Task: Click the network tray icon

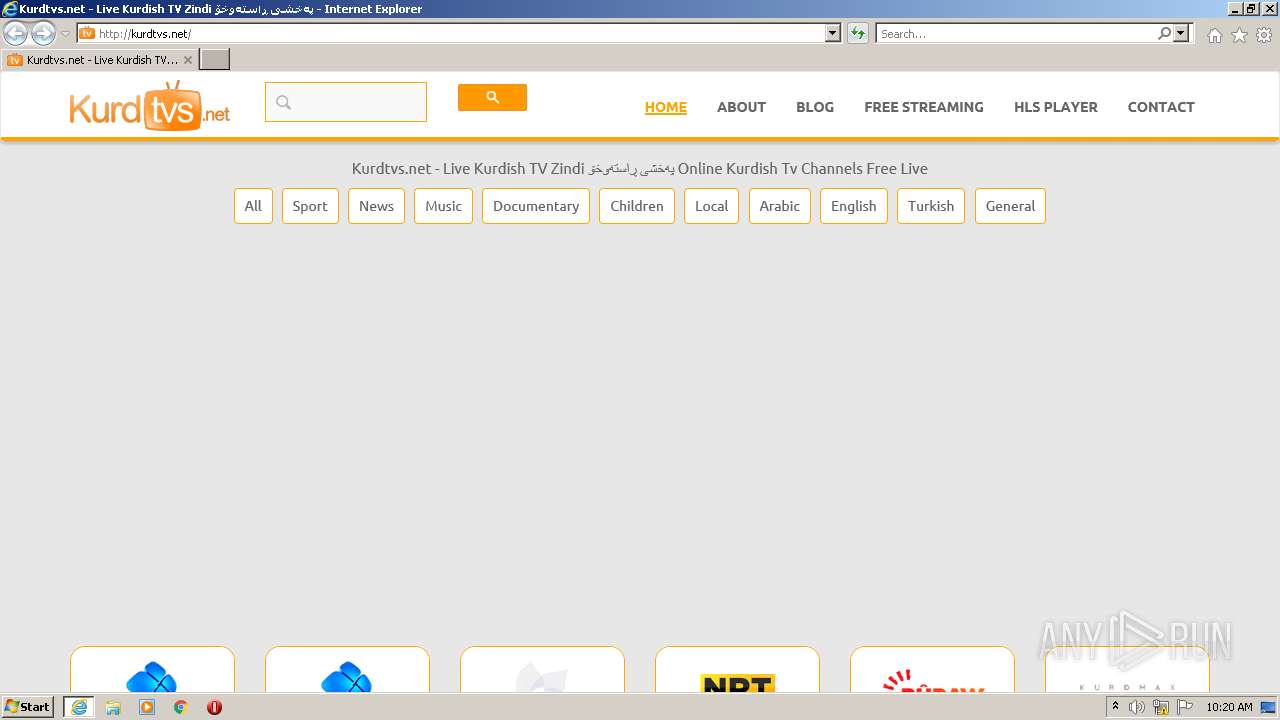Action: pyautogui.click(x=1161, y=707)
